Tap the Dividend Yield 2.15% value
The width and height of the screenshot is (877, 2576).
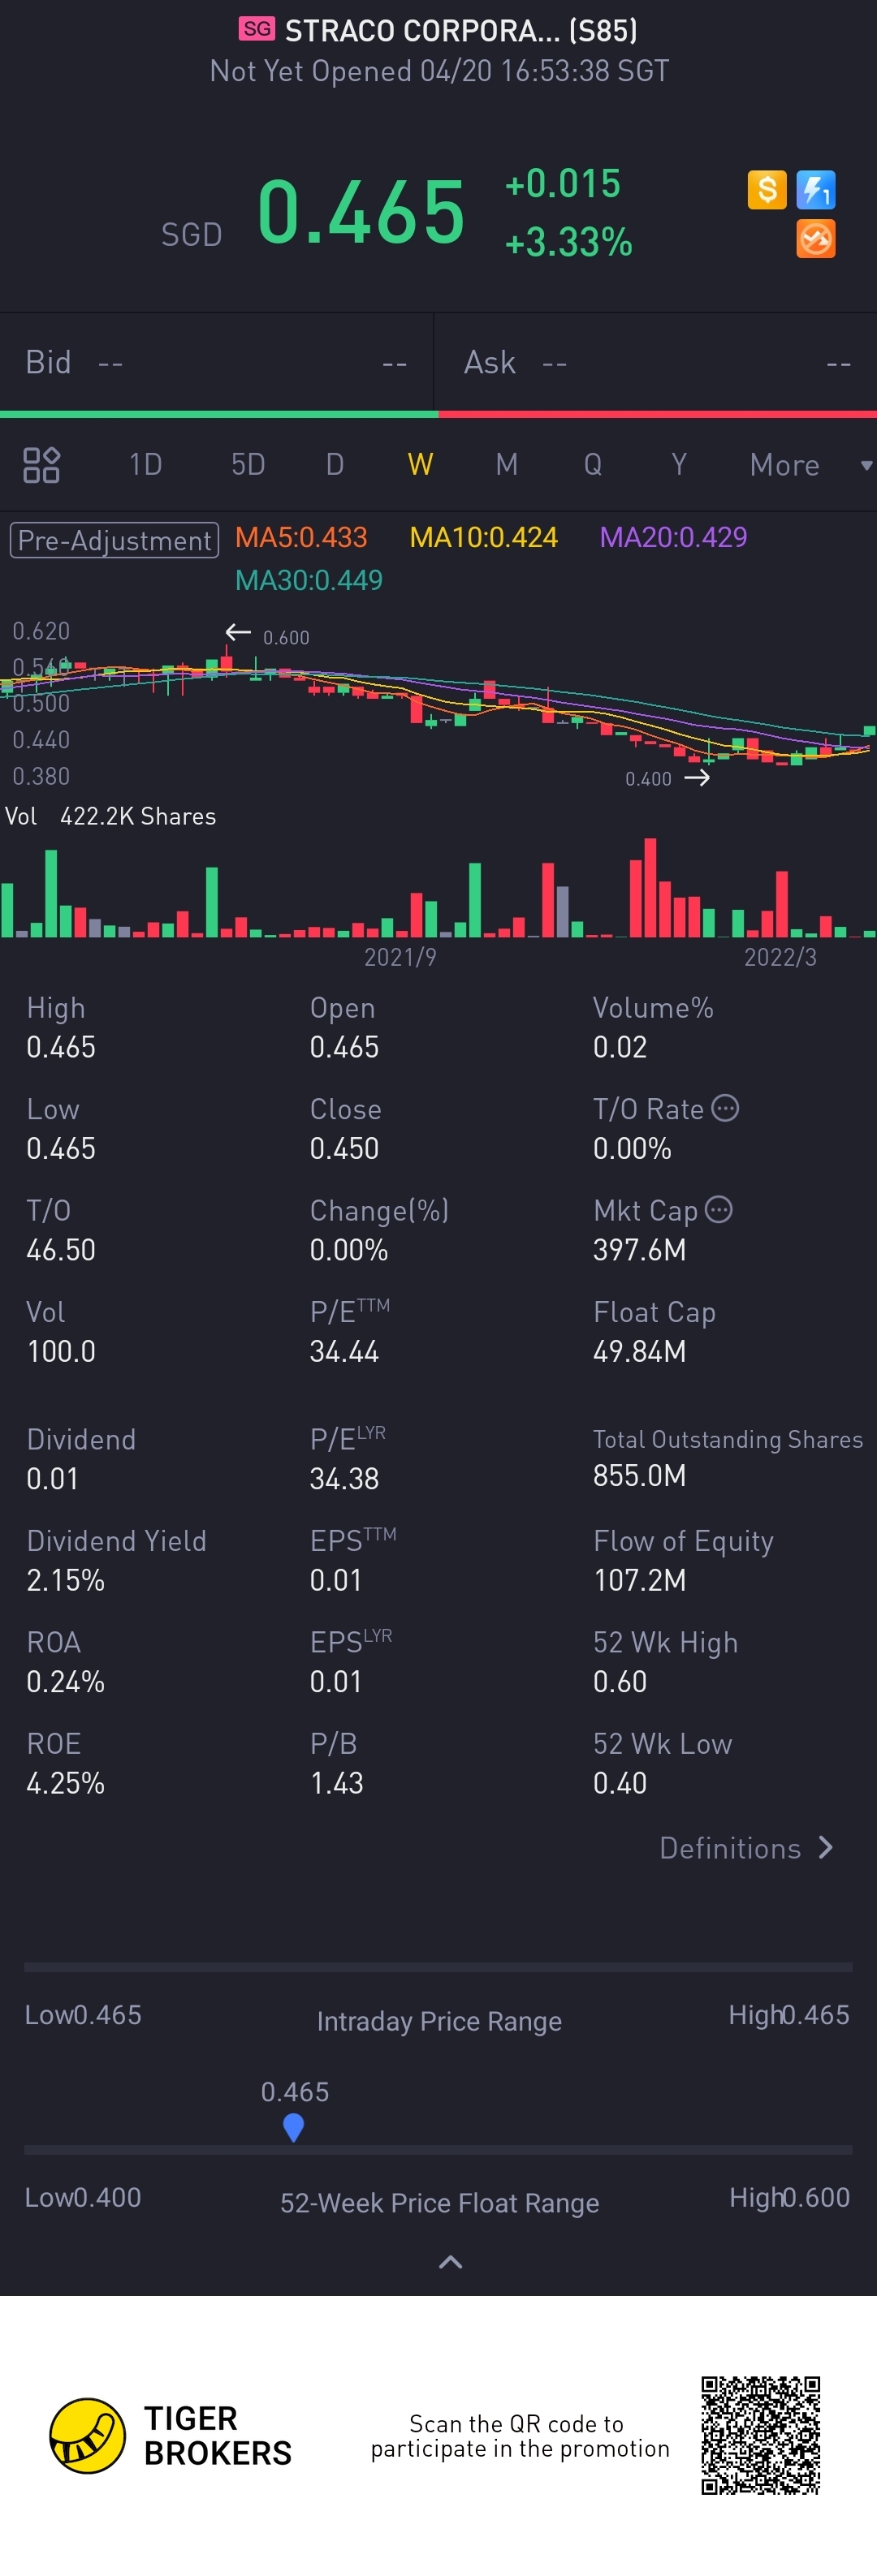coord(65,1580)
